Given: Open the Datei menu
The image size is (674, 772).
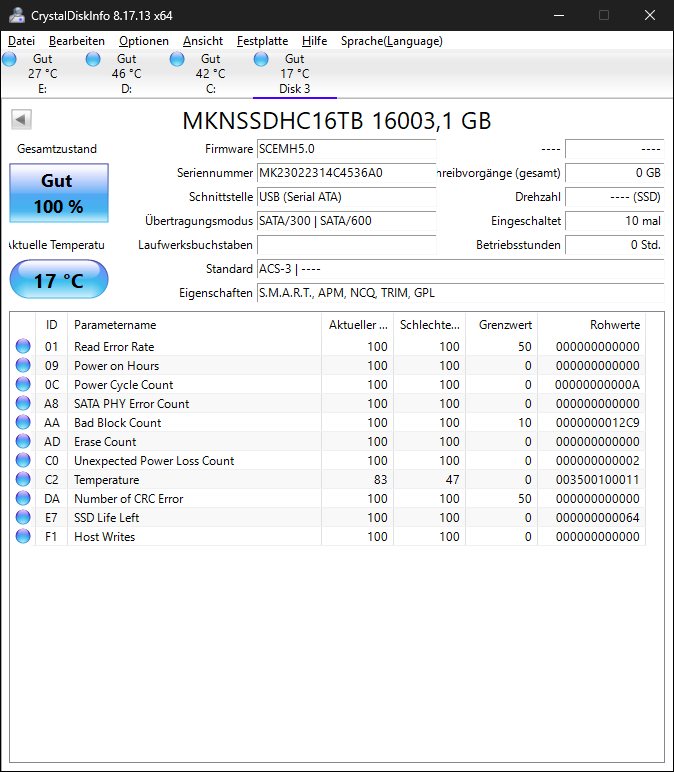Looking at the screenshot, I should pyautogui.click(x=21, y=41).
